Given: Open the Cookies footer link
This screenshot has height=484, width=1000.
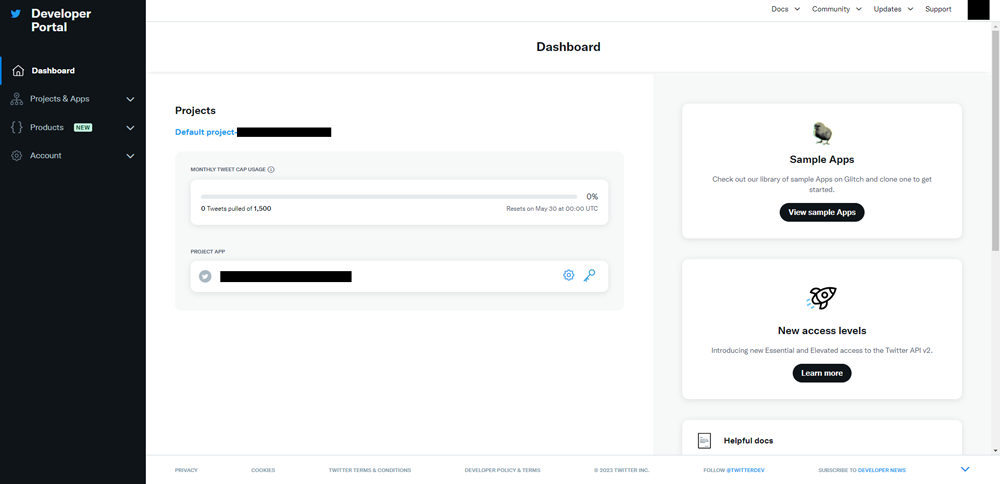Looking at the screenshot, I should (263, 470).
